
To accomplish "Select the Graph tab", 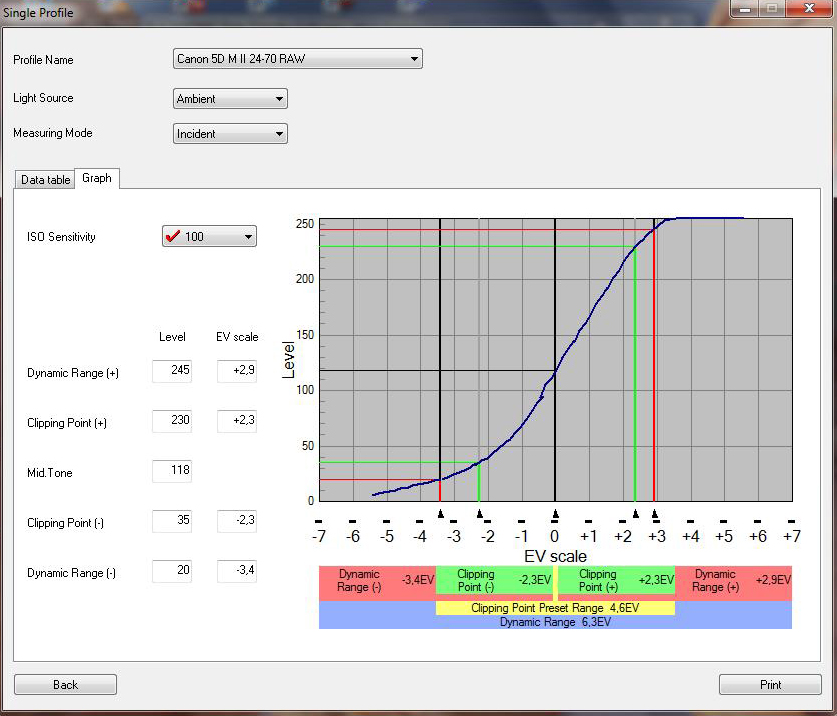I will tap(97, 178).
